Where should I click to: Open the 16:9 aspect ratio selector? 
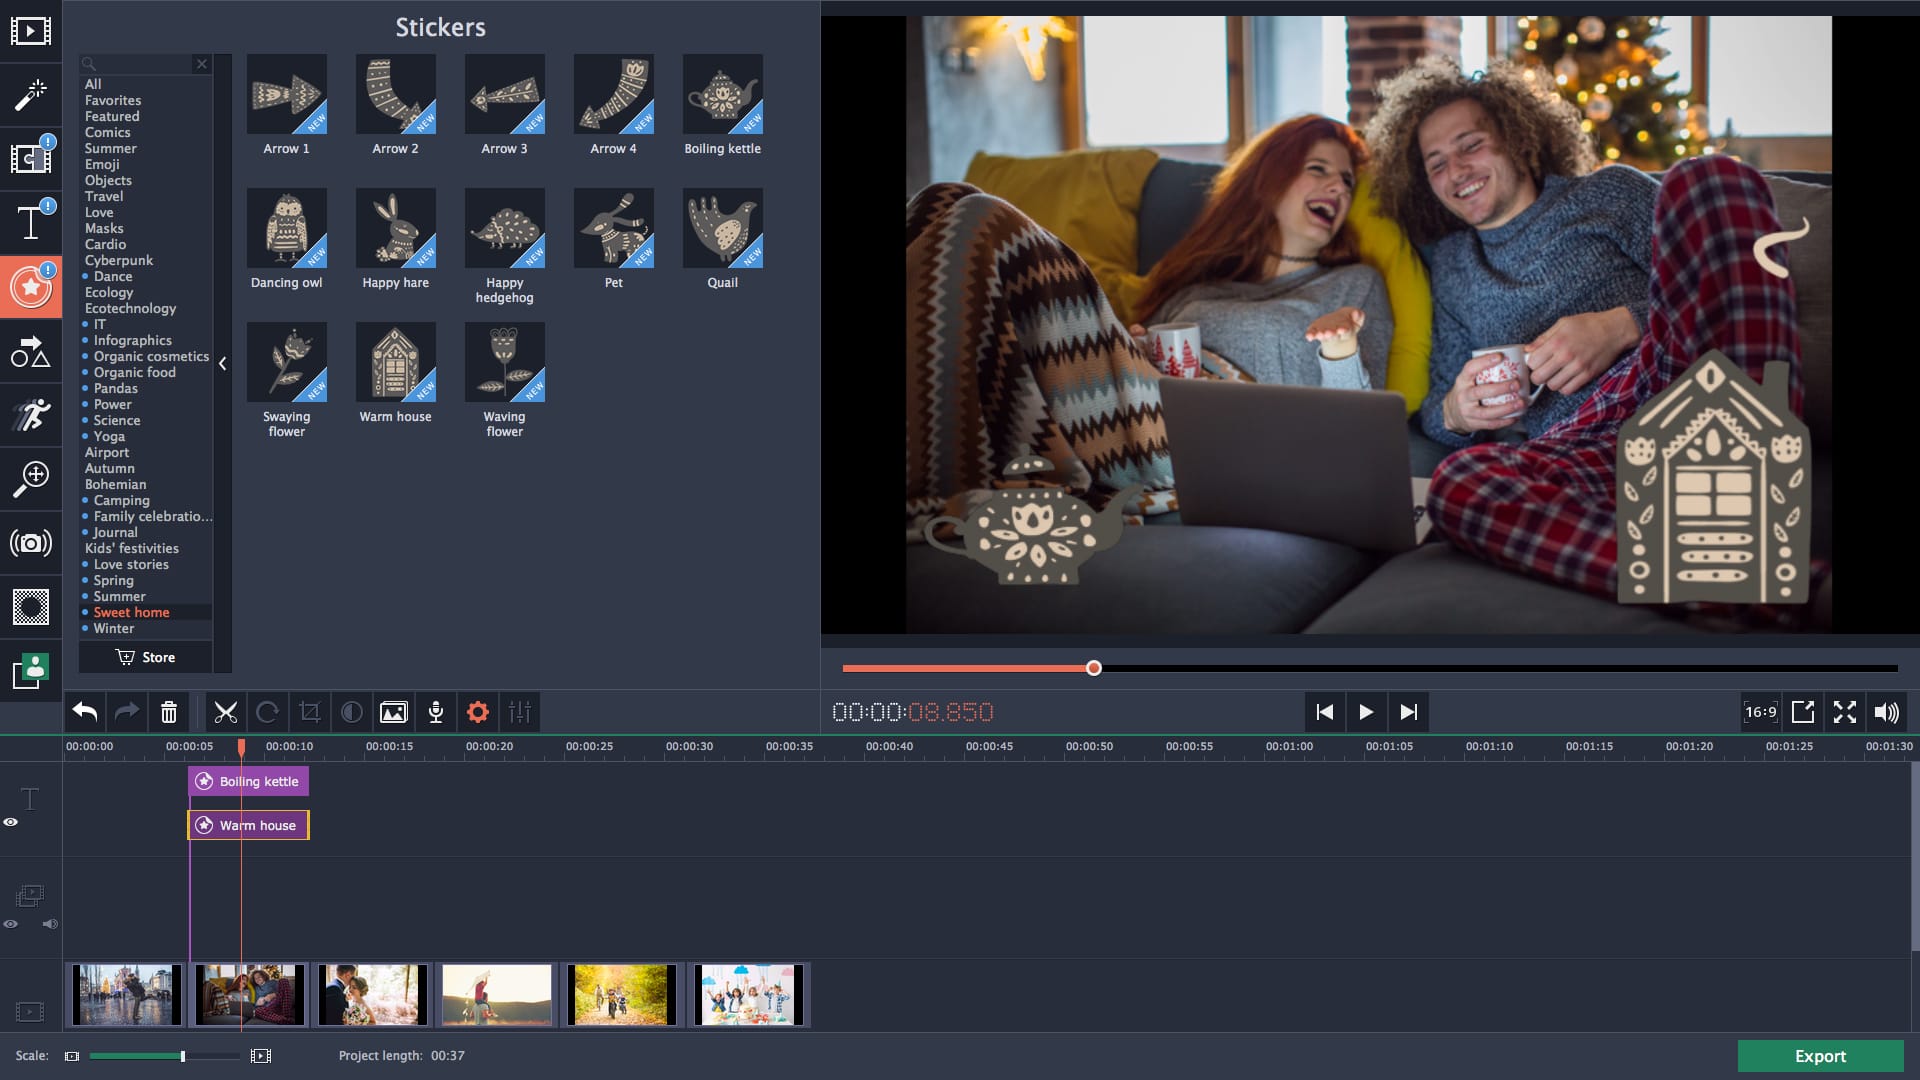(x=1760, y=712)
